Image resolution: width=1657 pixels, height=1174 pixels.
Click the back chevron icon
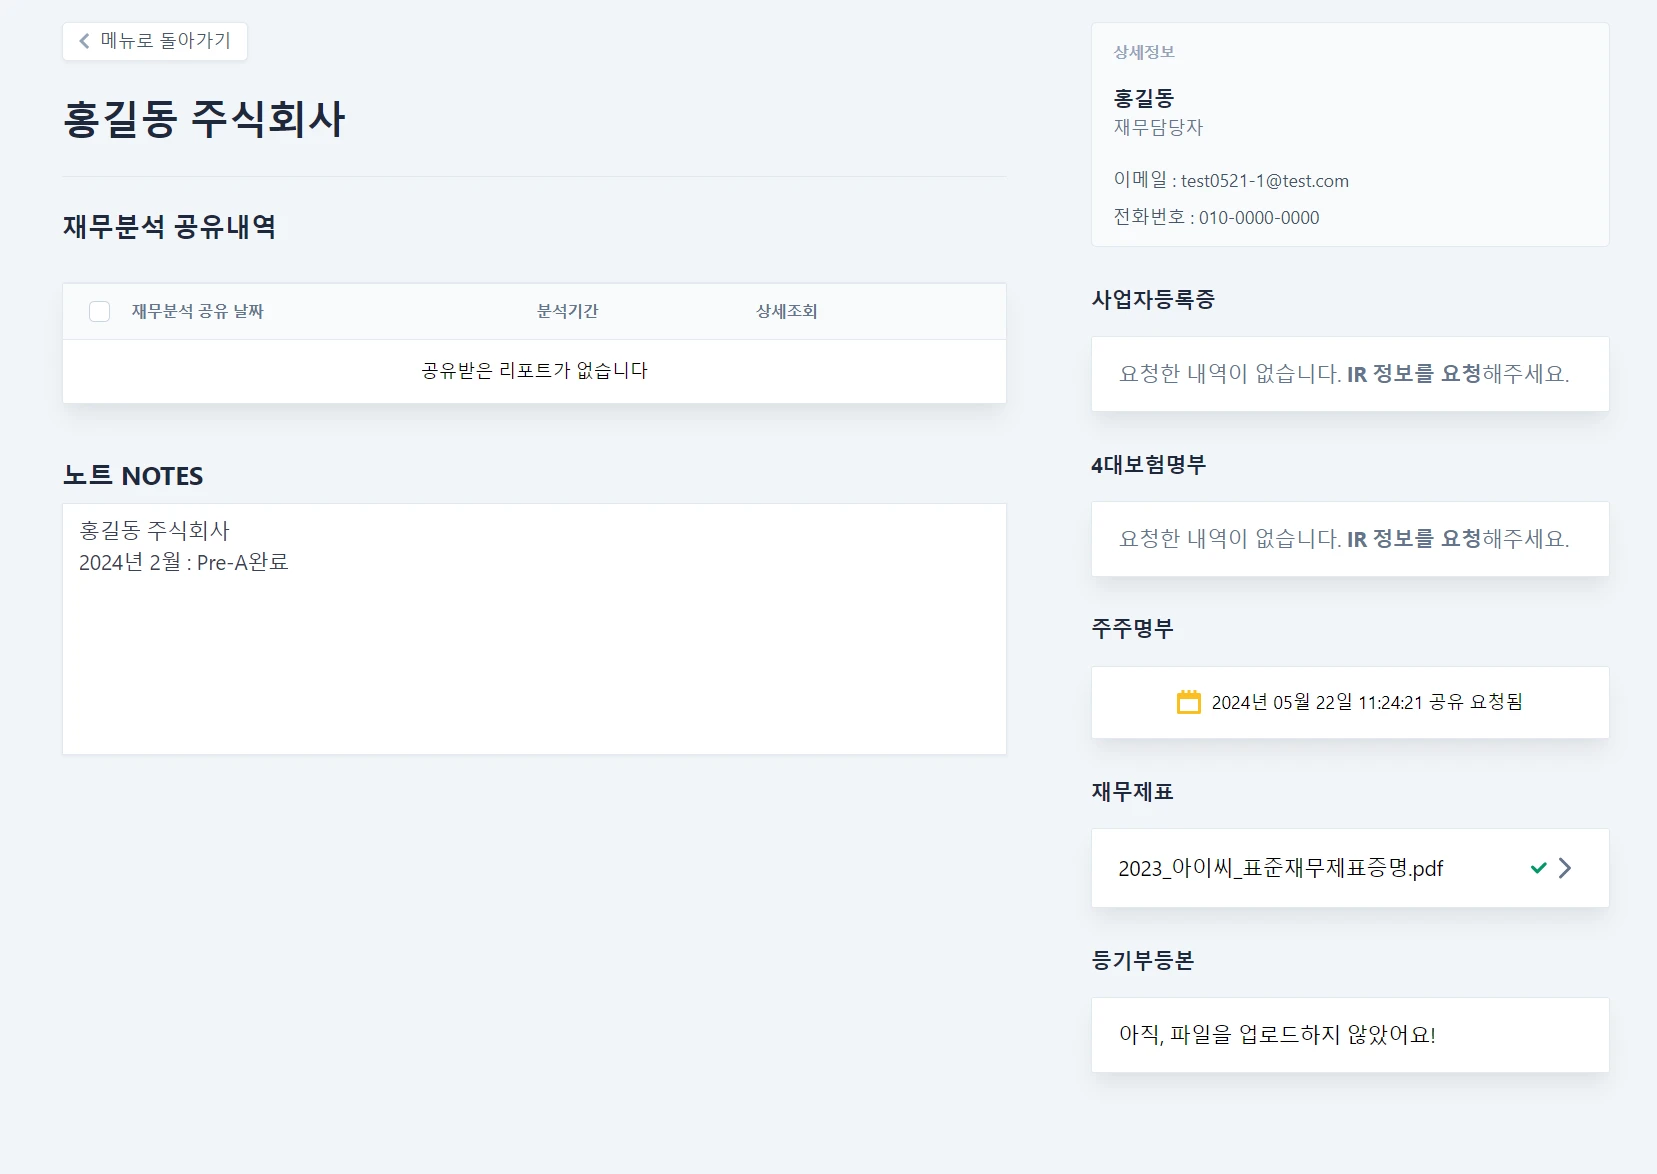pos(84,41)
